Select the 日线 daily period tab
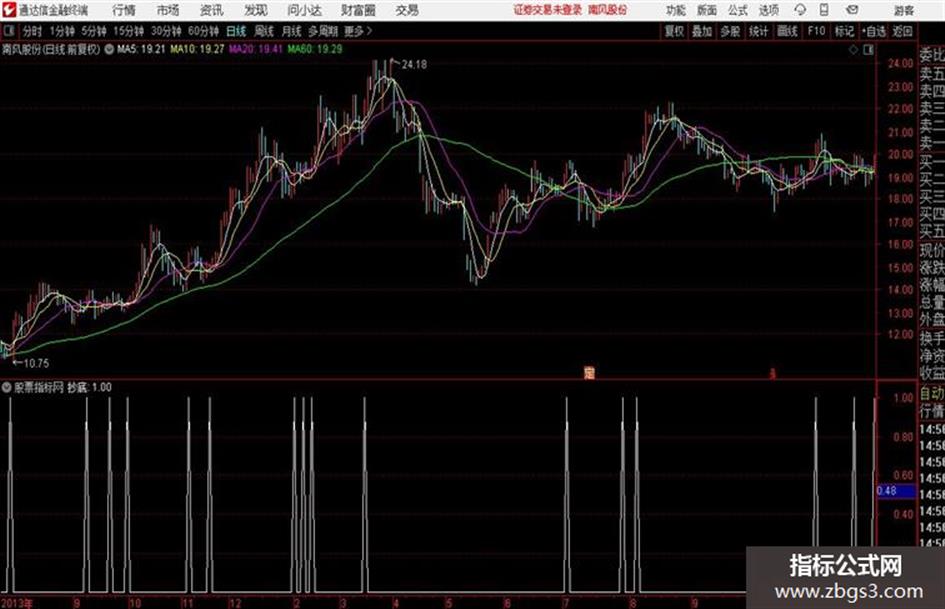Image resolution: width=945 pixels, height=609 pixels. tap(236, 31)
